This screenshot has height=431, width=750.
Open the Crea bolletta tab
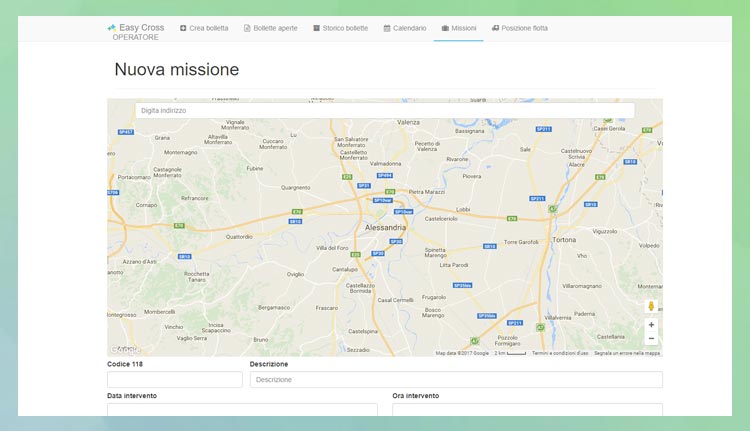[204, 28]
